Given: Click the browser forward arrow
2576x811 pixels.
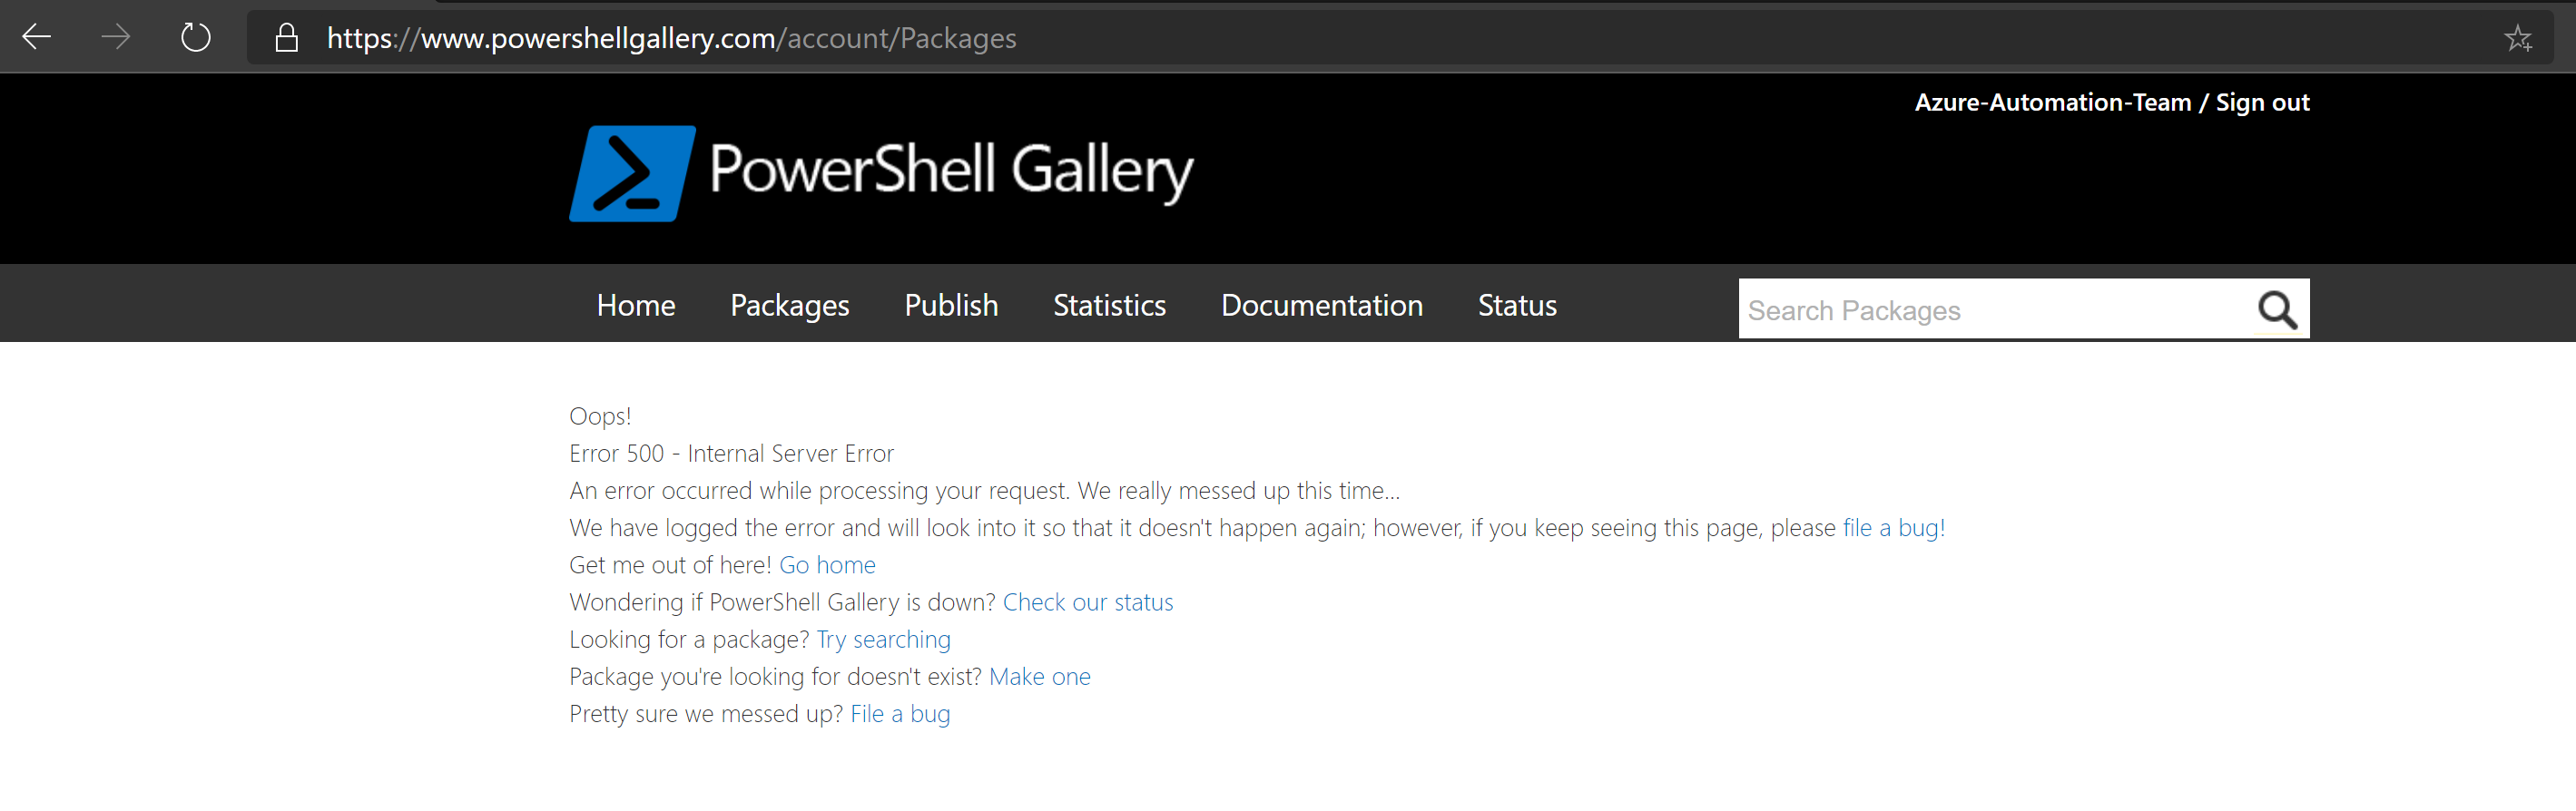Looking at the screenshot, I should point(116,36).
